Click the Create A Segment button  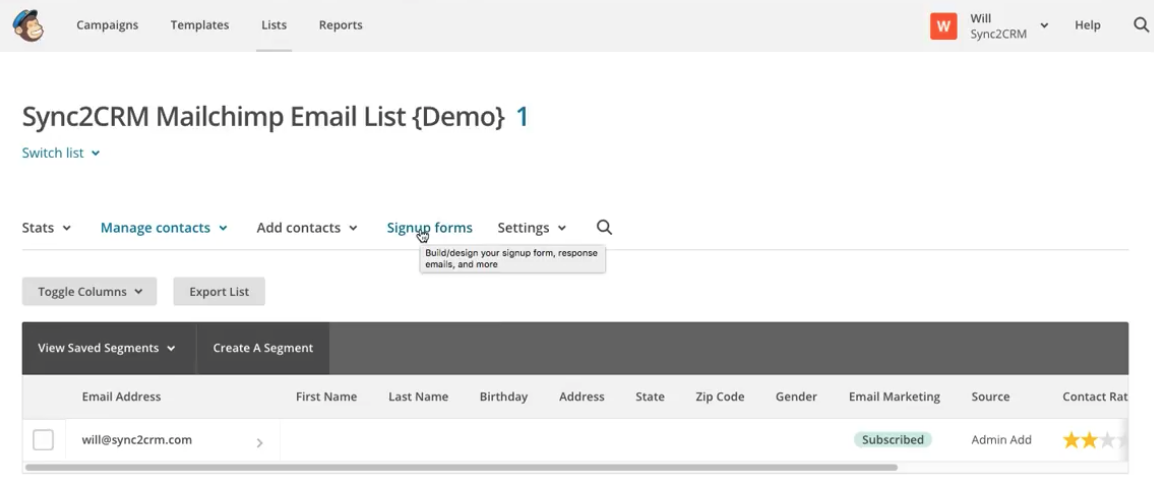[x=263, y=348]
